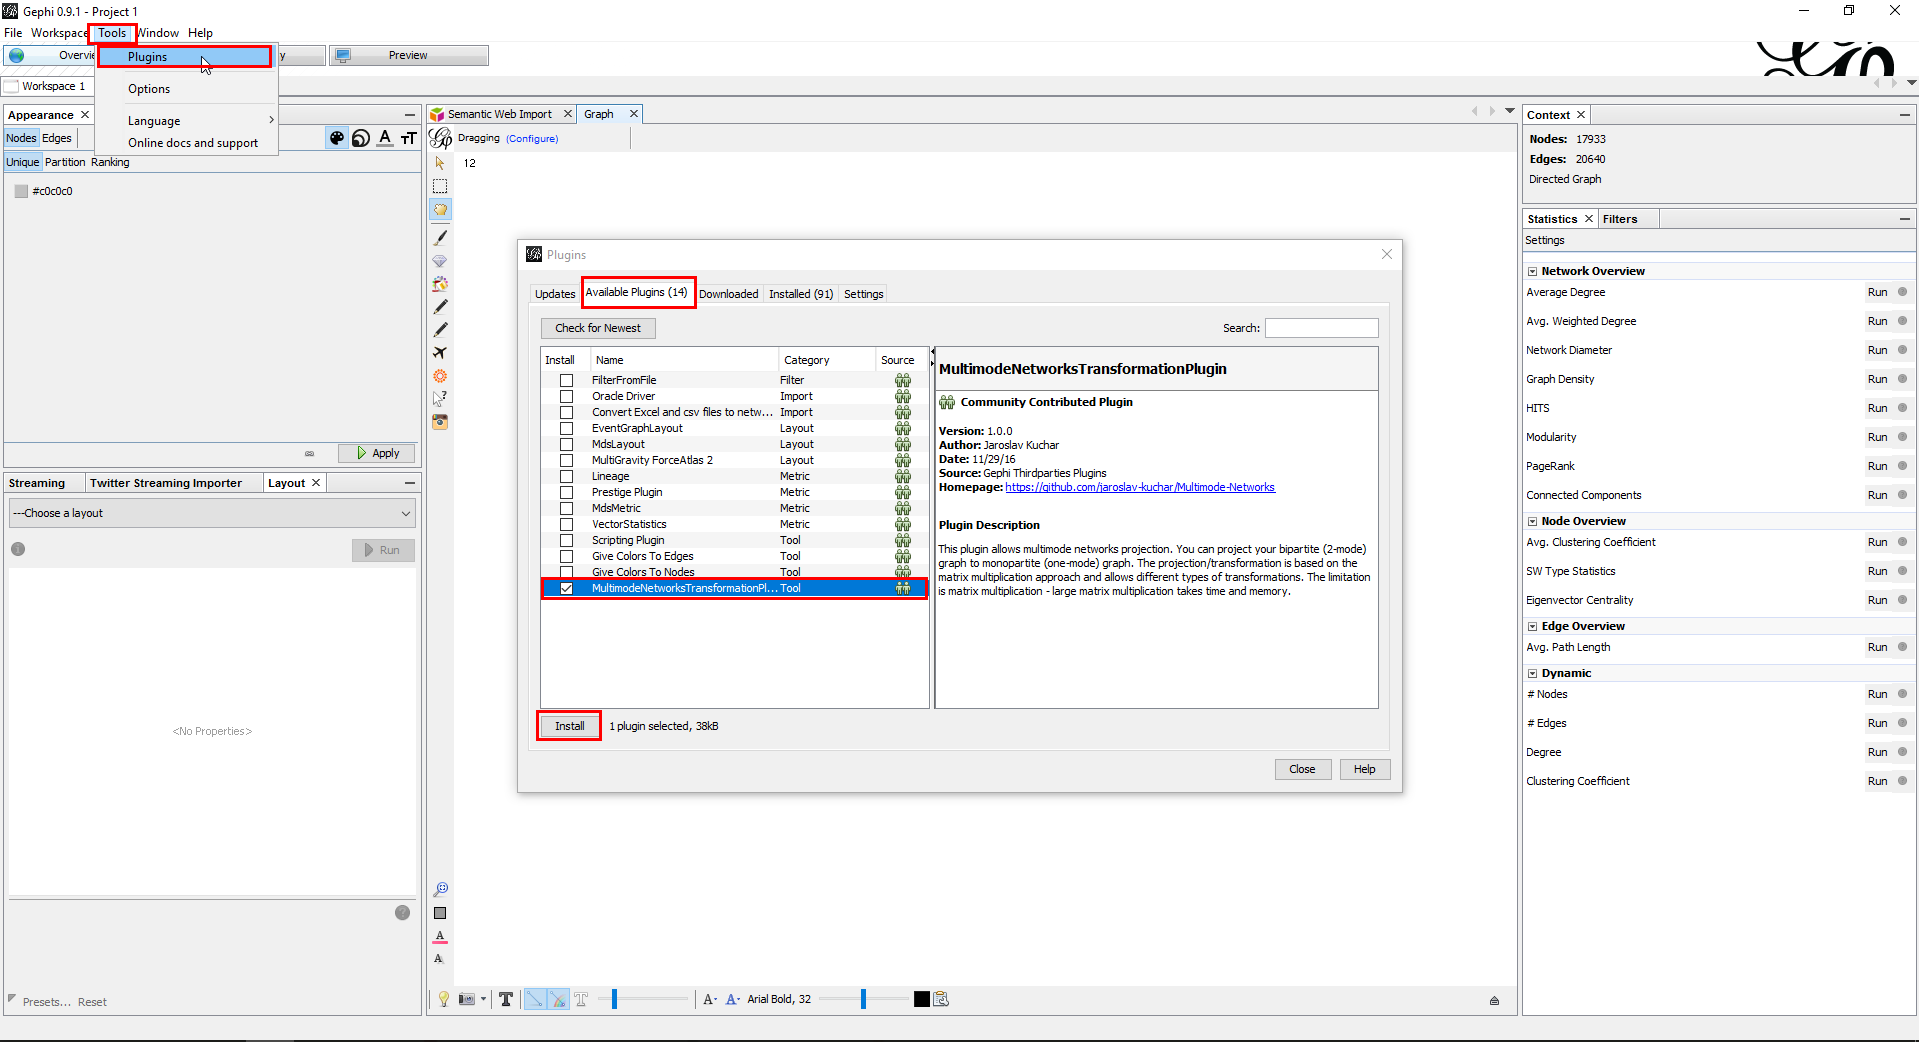This screenshot has width=1919, height=1042.
Task: Open the blue label color mode dropdown
Action: (733, 999)
